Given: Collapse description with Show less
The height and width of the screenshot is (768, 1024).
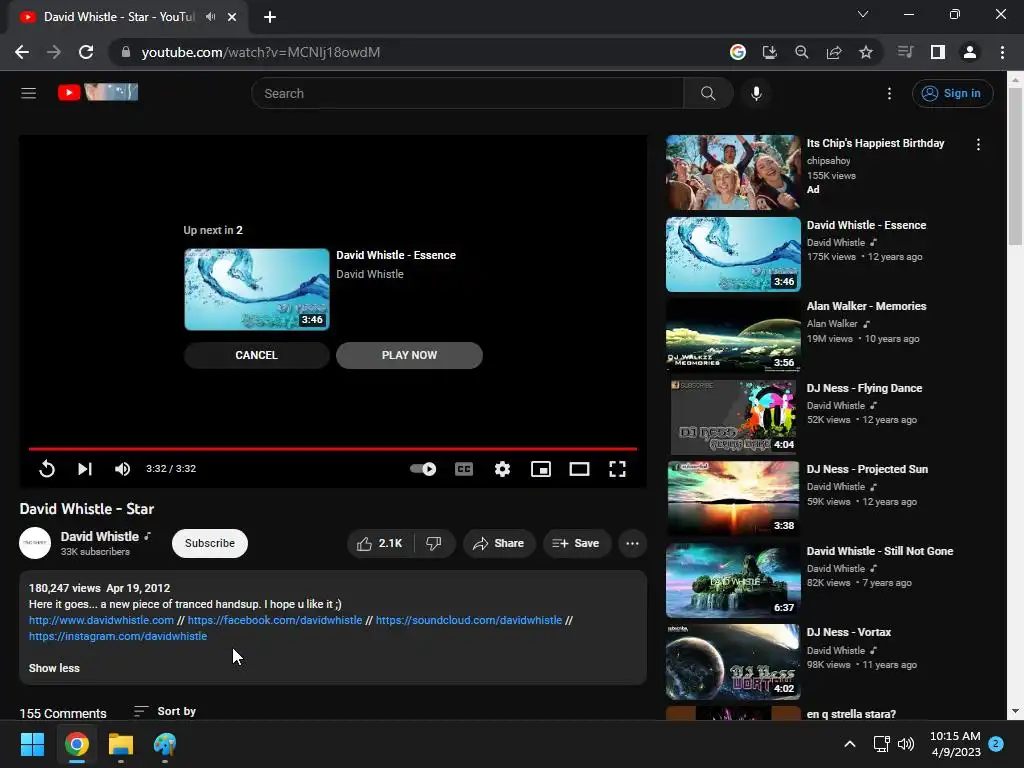Looking at the screenshot, I should click(54, 668).
